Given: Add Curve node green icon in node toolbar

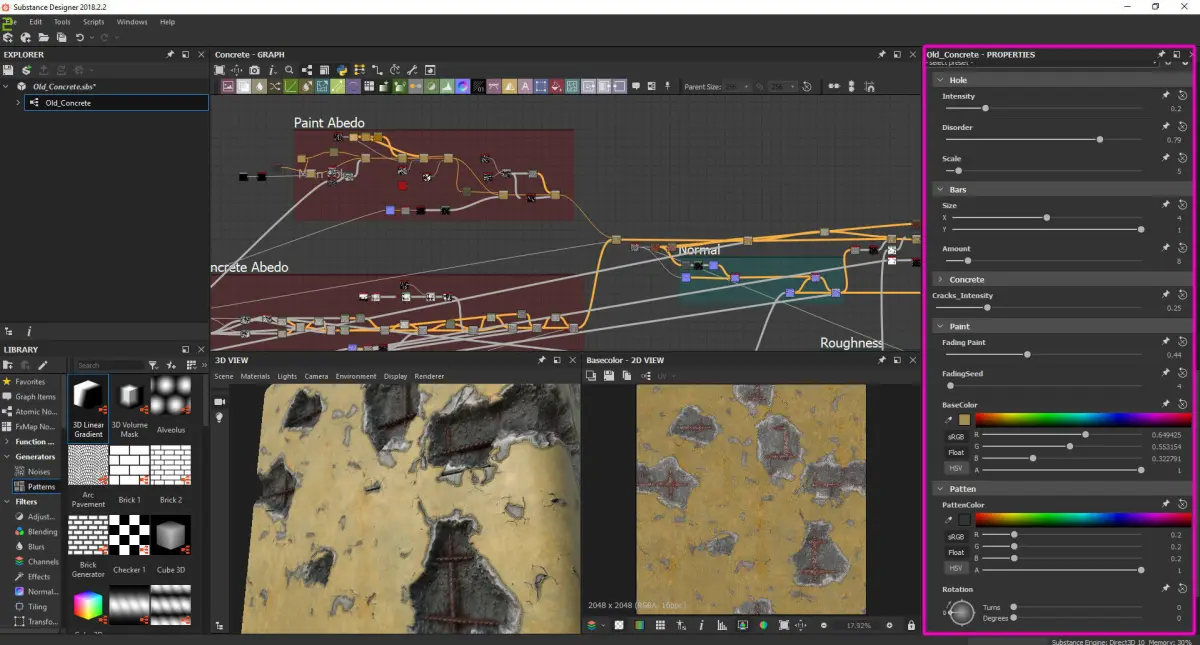Looking at the screenshot, I should coord(292,87).
